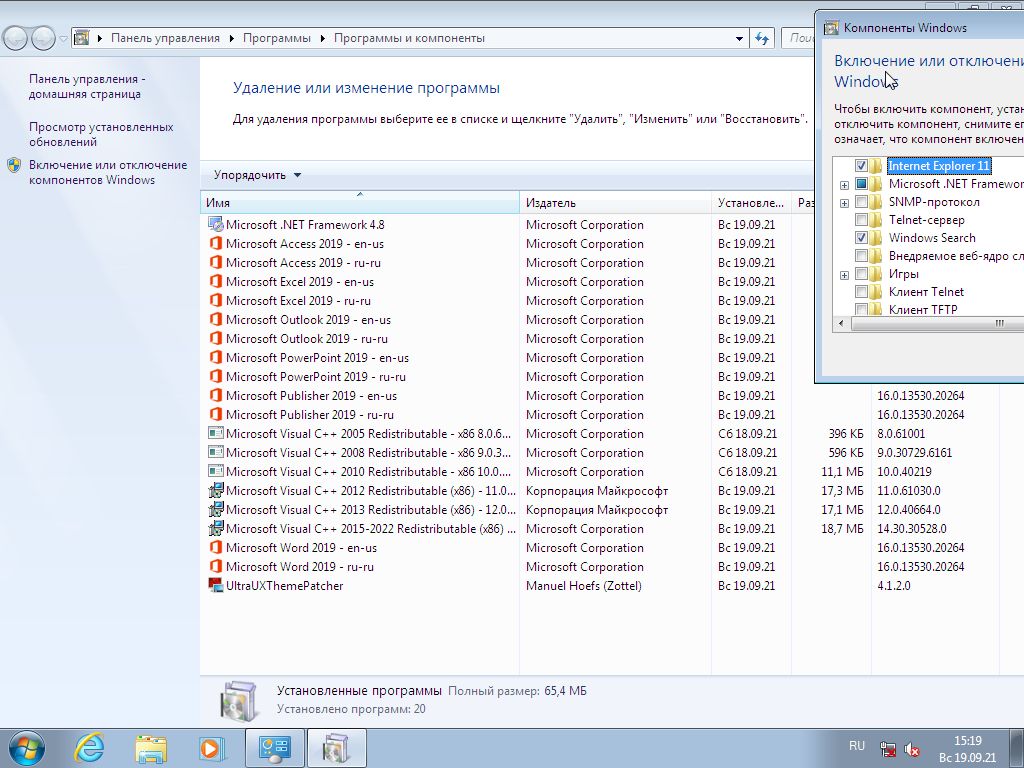Enable the Клиент TFTP component checkbox

coord(861,309)
